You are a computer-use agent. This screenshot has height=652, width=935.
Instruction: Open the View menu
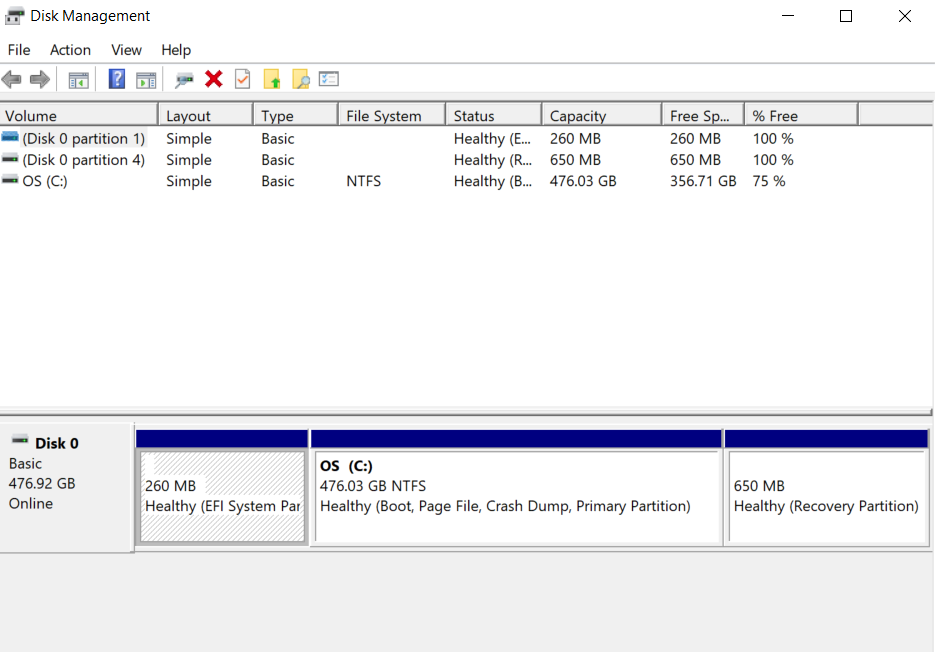126,50
